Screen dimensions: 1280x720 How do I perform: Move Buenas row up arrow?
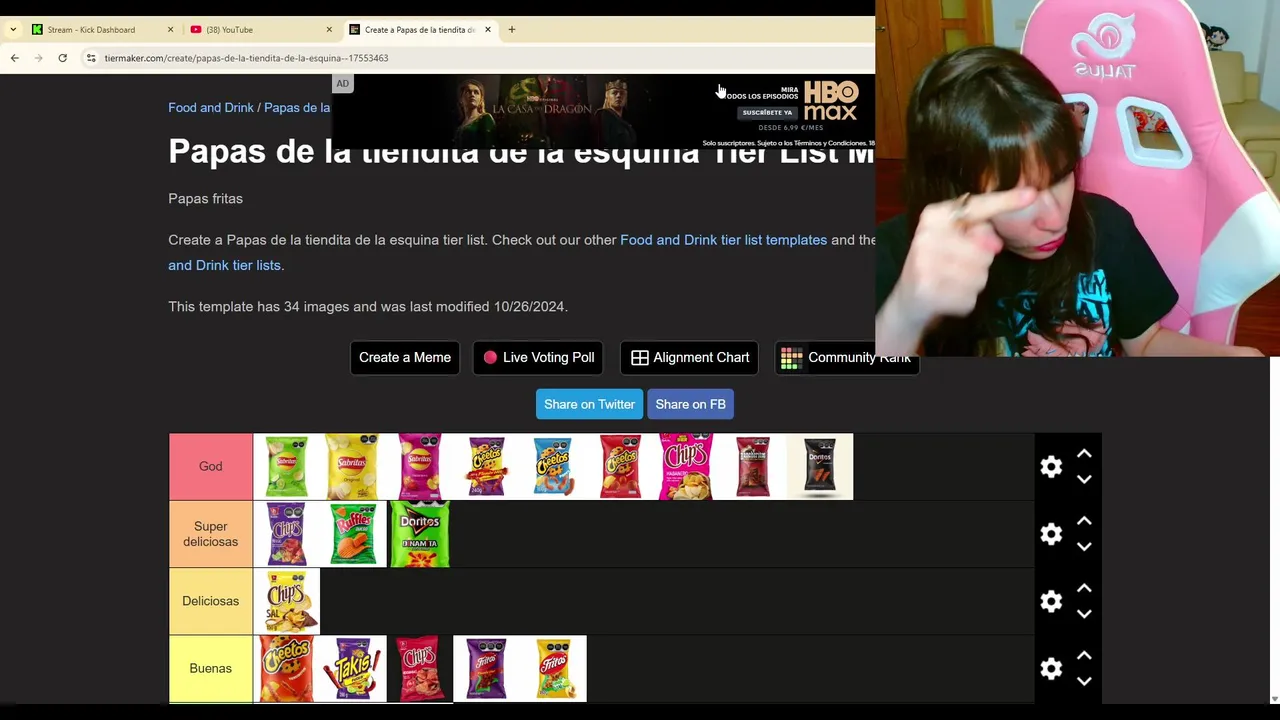[1084, 656]
